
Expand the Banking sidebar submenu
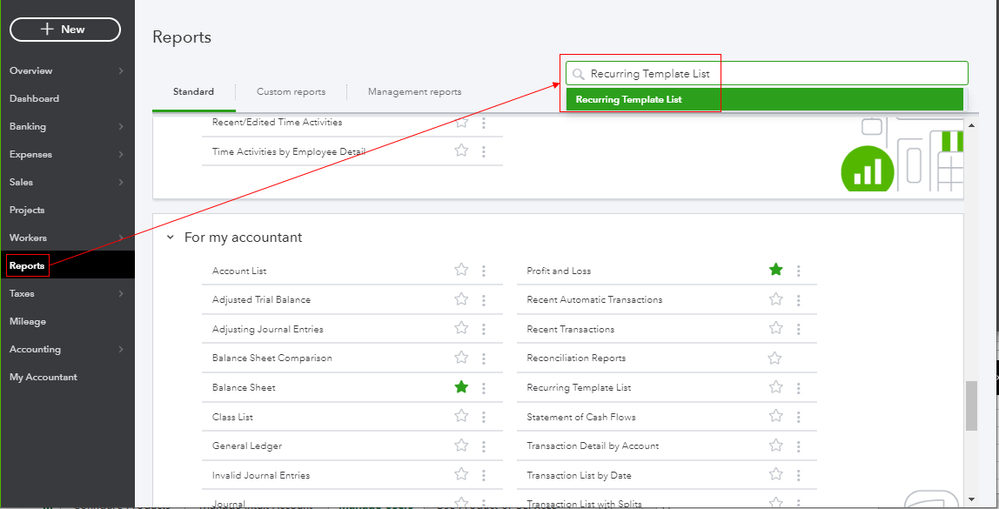[x=120, y=127]
